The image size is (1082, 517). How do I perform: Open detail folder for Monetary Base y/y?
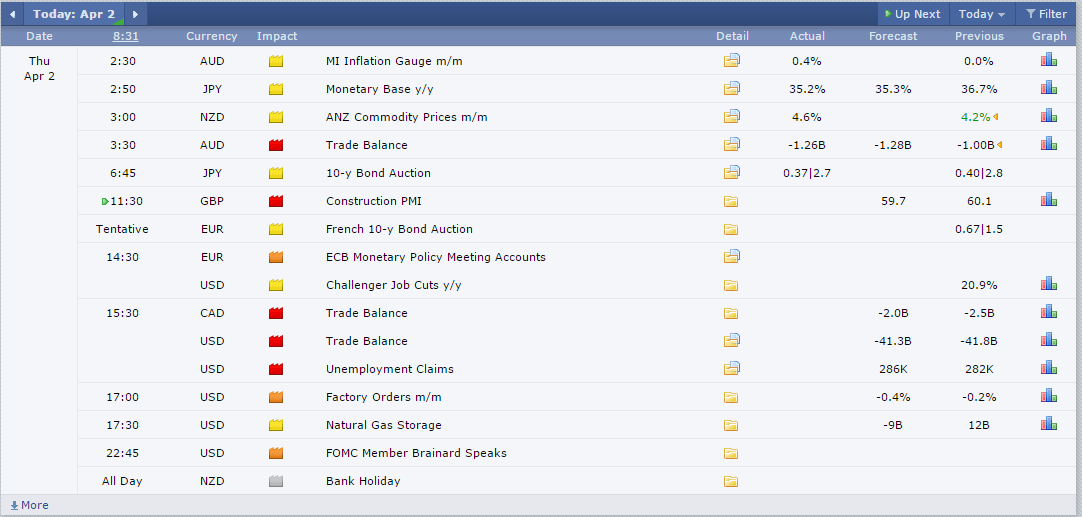coord(731,88)
